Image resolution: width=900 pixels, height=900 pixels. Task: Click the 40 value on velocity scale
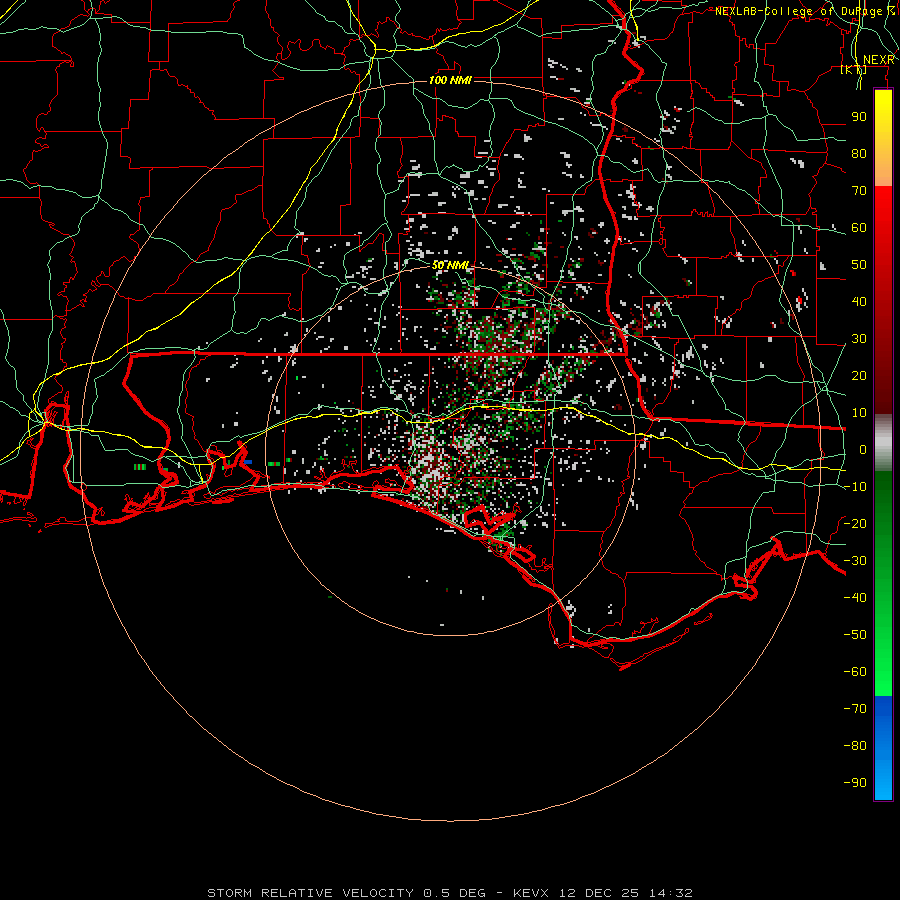(859, 301)
